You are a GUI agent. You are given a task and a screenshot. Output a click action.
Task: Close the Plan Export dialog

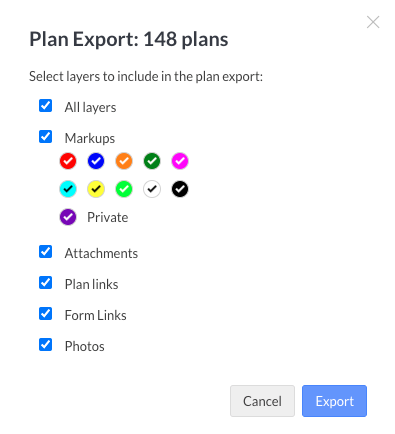coord(373,22)
